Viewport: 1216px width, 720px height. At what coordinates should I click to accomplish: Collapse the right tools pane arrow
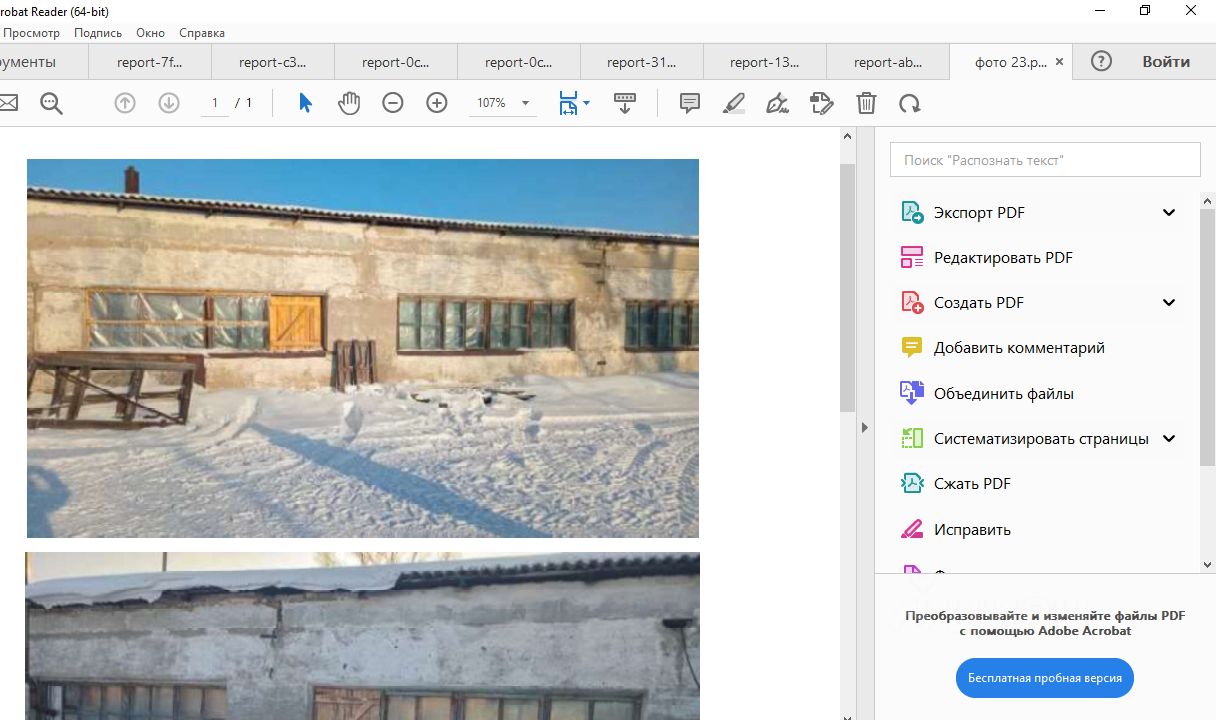click(x=865, y=427)
